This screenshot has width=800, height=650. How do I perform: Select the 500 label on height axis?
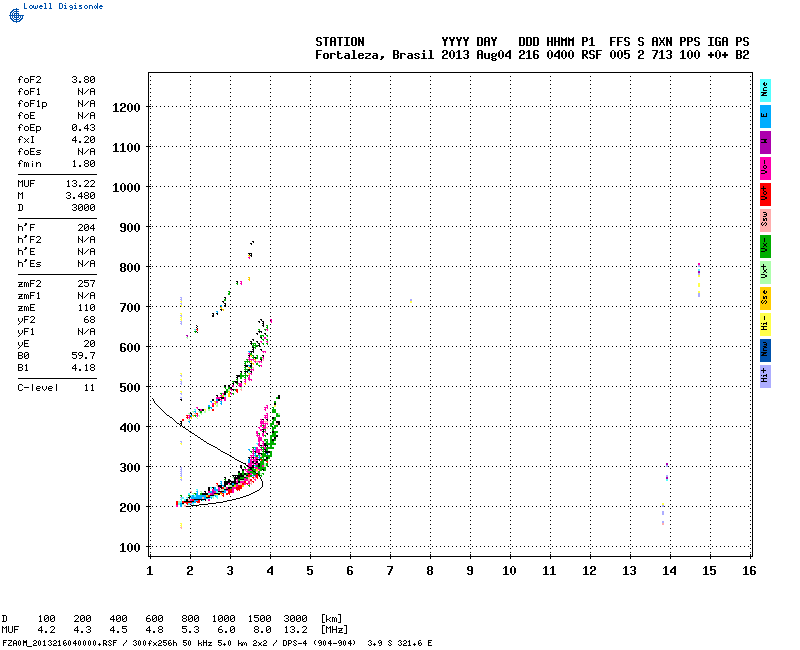(130, 387)
